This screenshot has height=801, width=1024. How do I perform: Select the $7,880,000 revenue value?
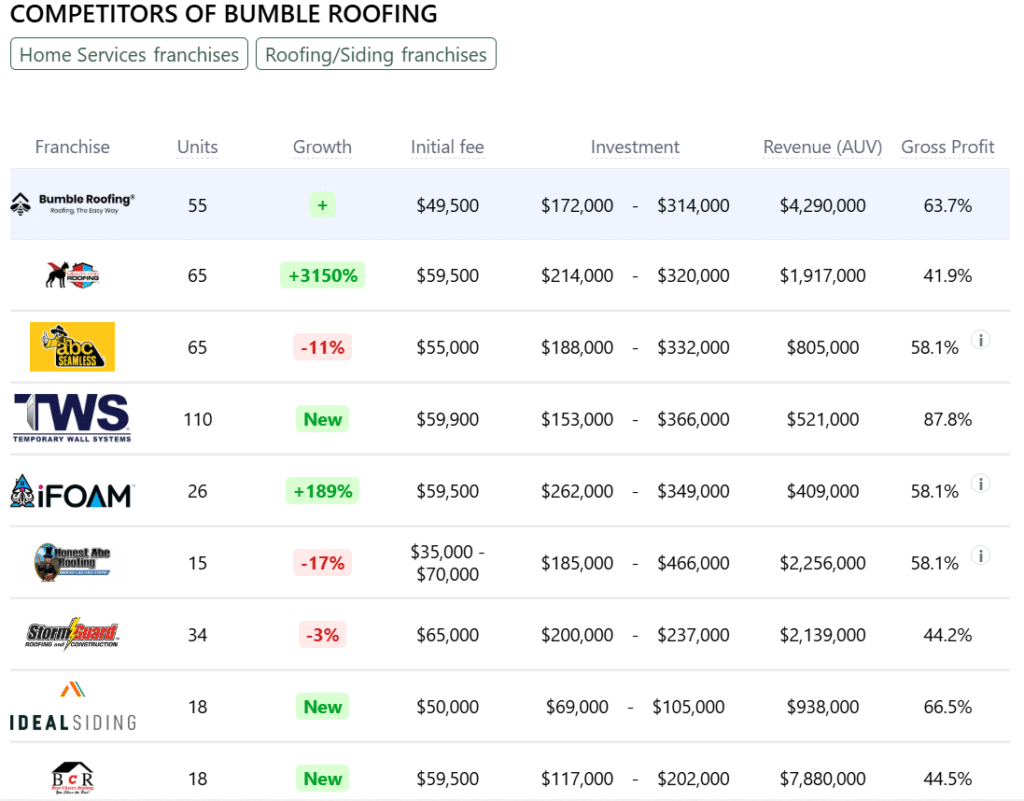pos(822,778)
